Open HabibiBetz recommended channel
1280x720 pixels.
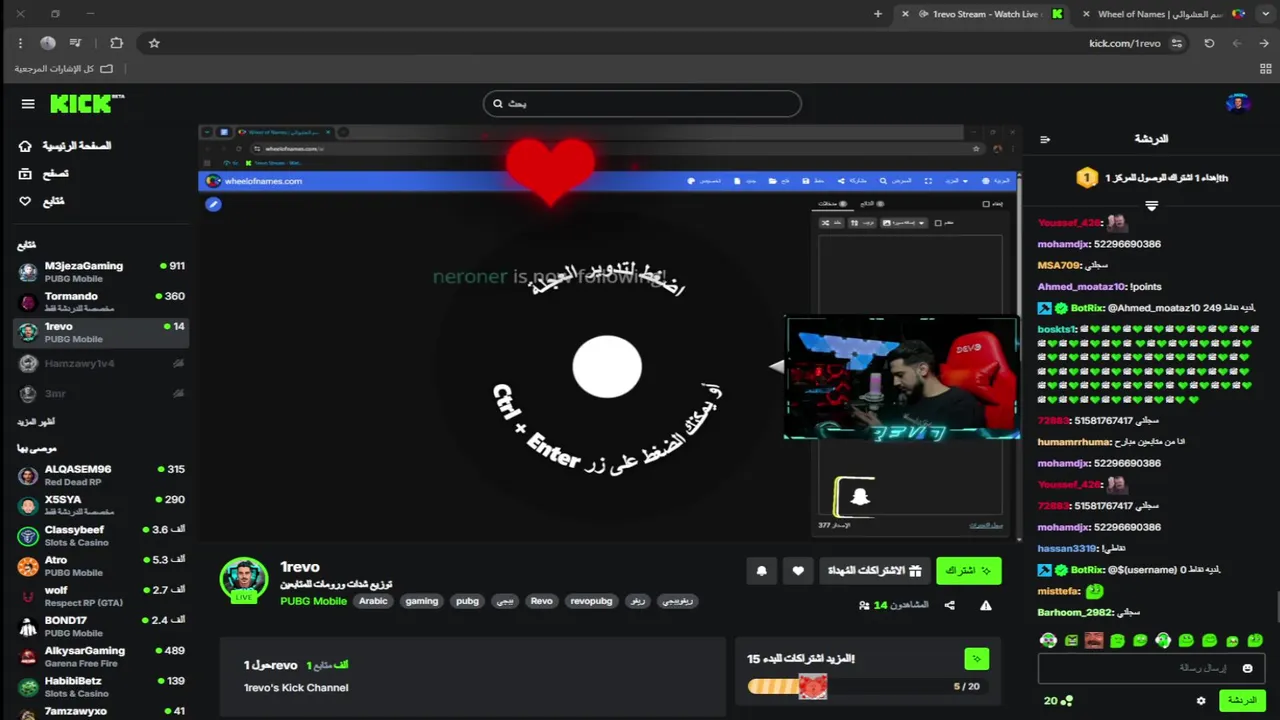[100, 686]
